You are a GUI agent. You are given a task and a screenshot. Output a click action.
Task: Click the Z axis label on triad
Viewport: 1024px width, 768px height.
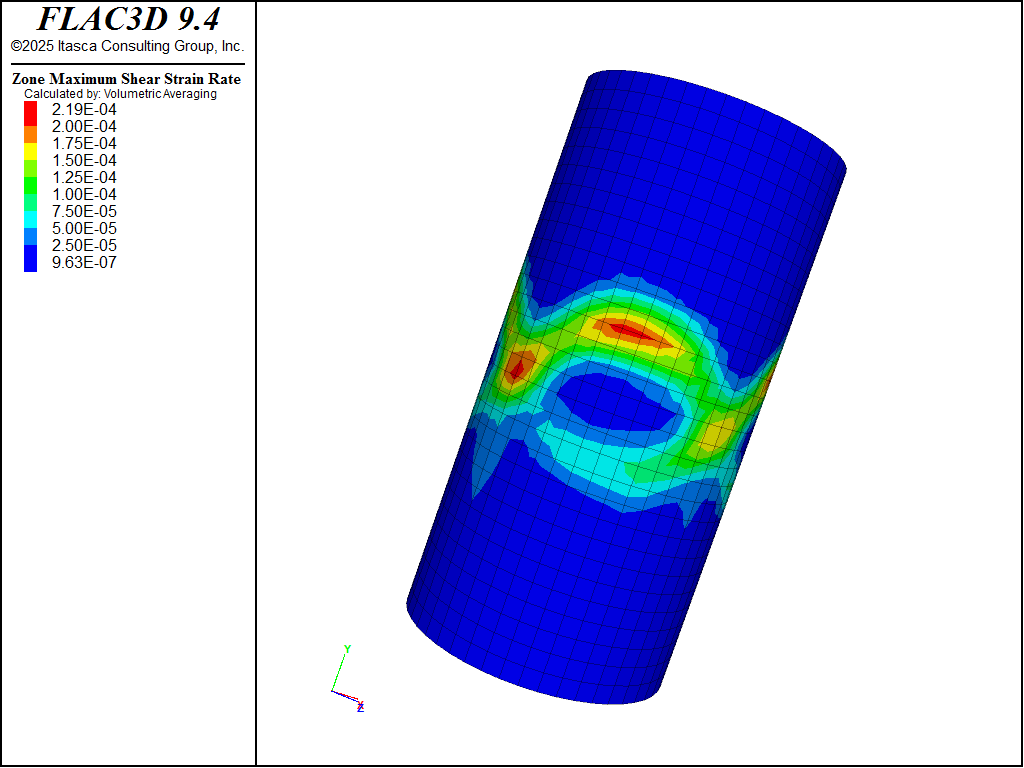[x=360, y=709]
